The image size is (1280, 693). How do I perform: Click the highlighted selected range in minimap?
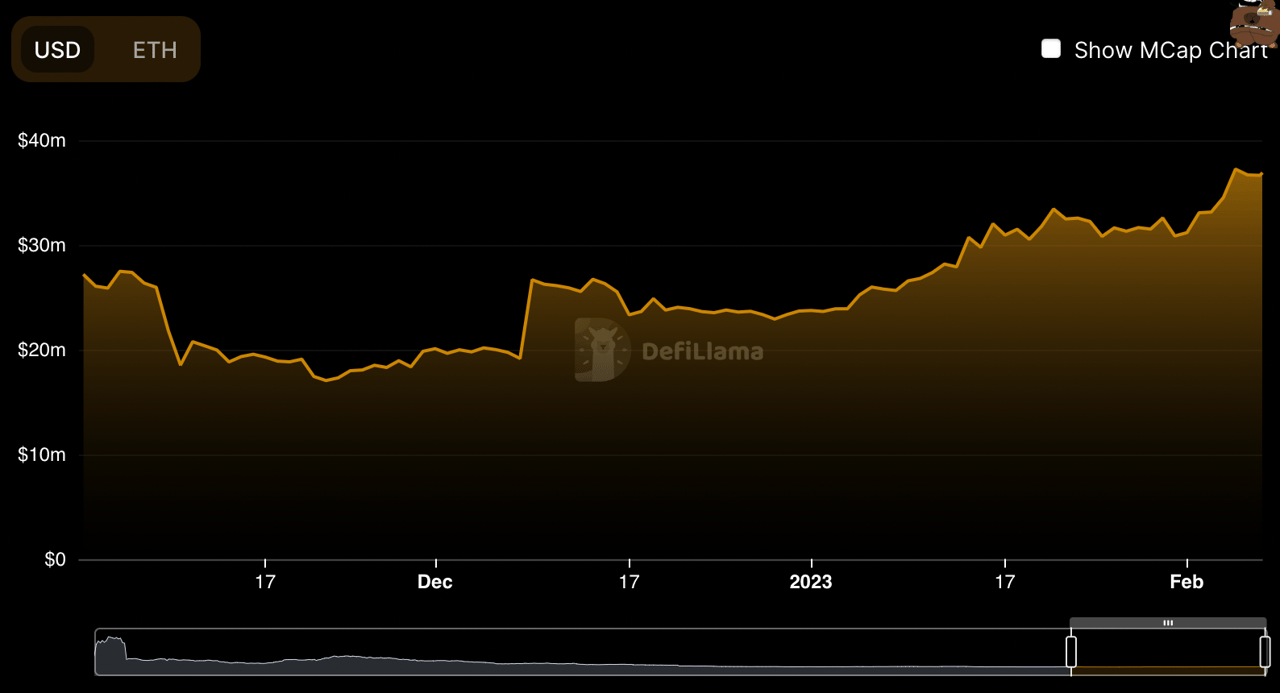(1168, 652)
